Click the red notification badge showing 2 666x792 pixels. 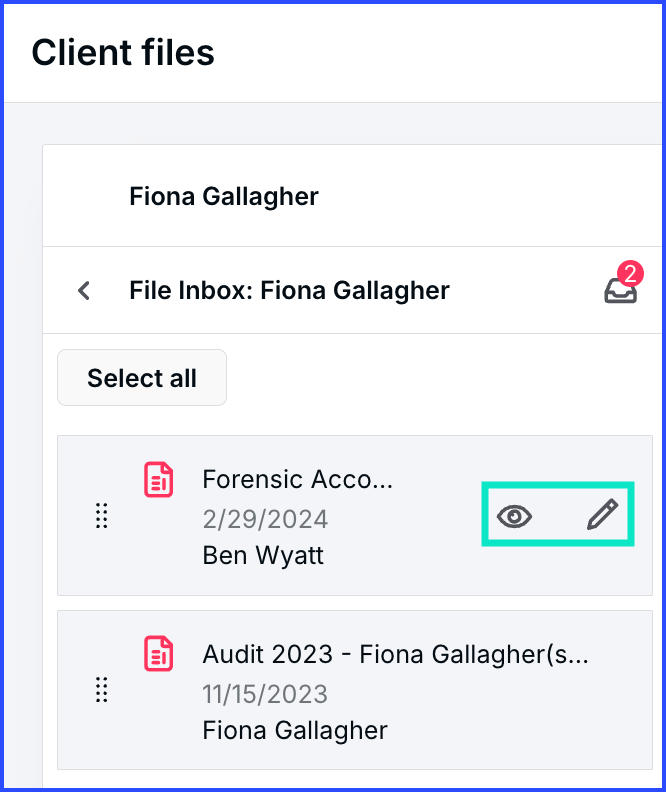[630, 274]
